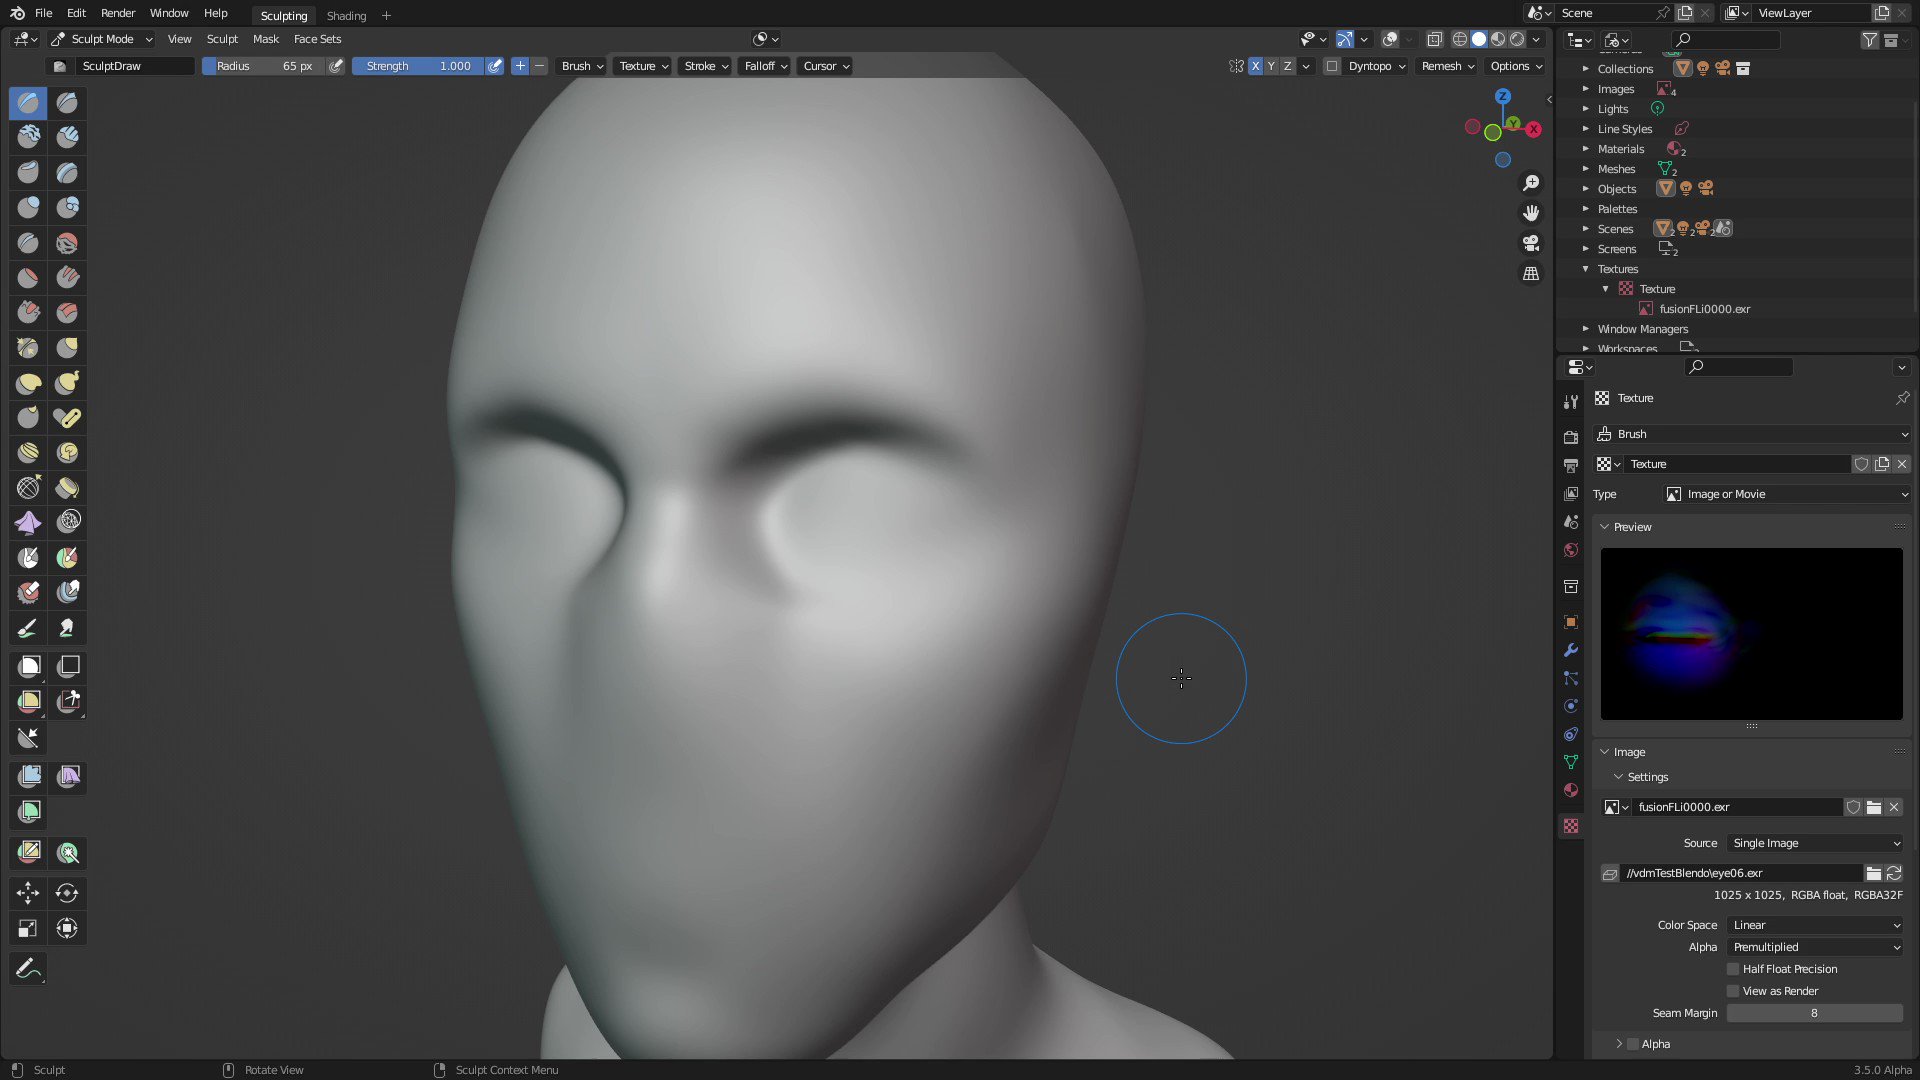Open the Face Sets menu

[x=317, y=39]
